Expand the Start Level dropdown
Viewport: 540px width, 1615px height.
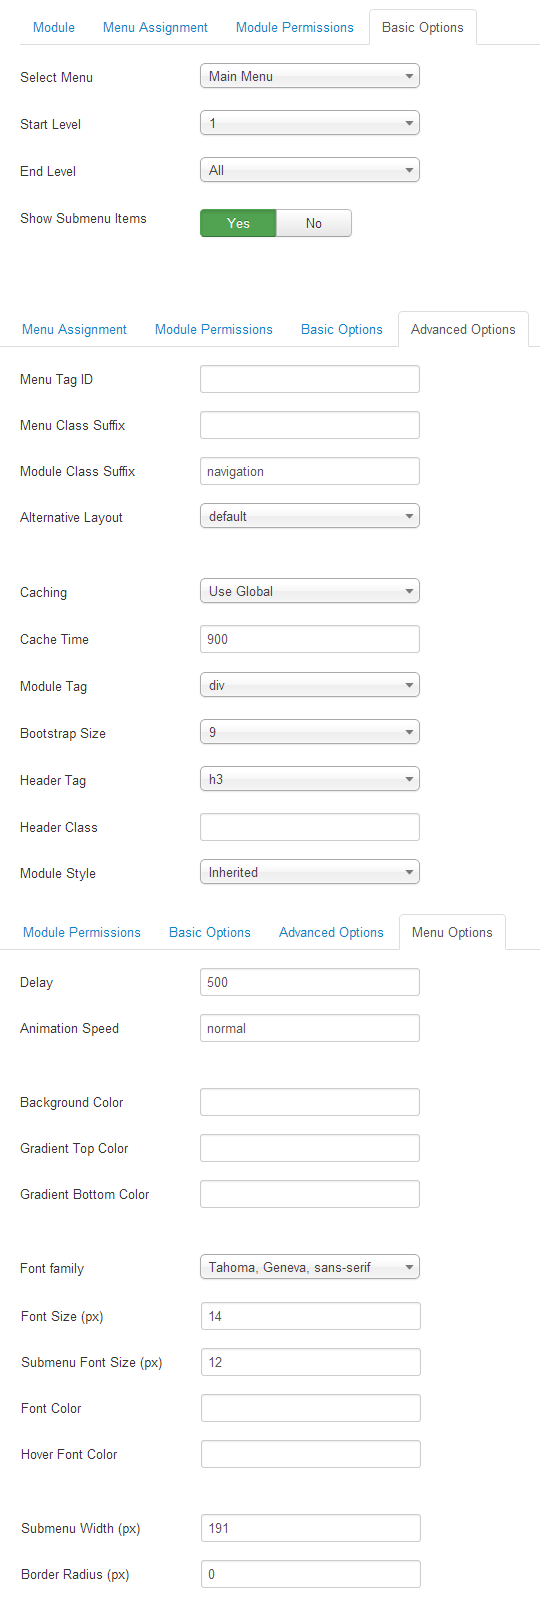pyautogui.click(x=310, y=123)
